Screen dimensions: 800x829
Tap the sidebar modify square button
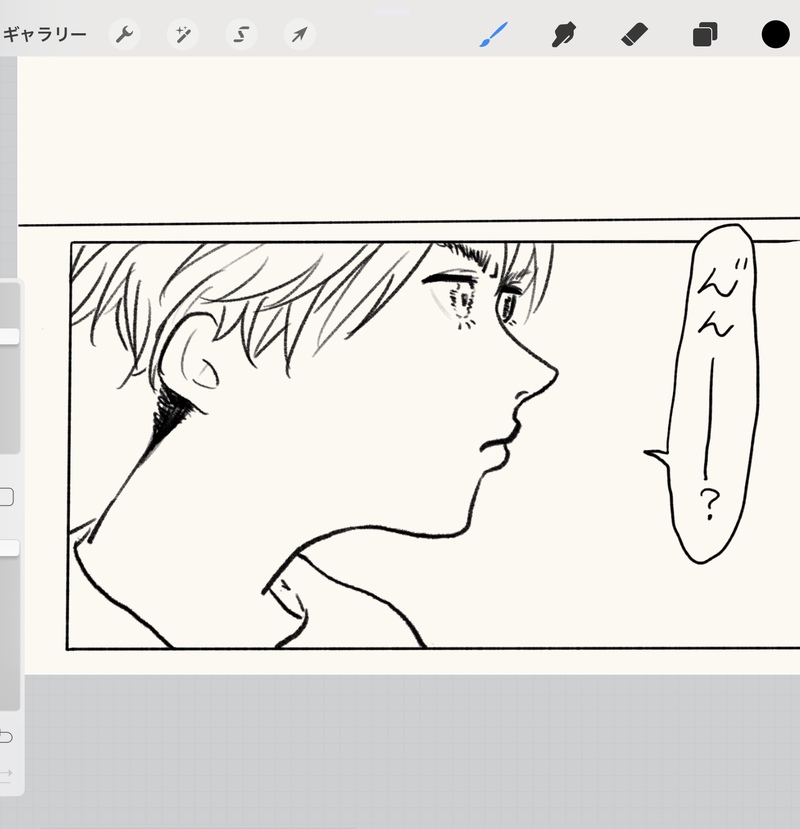pos(6,497)
